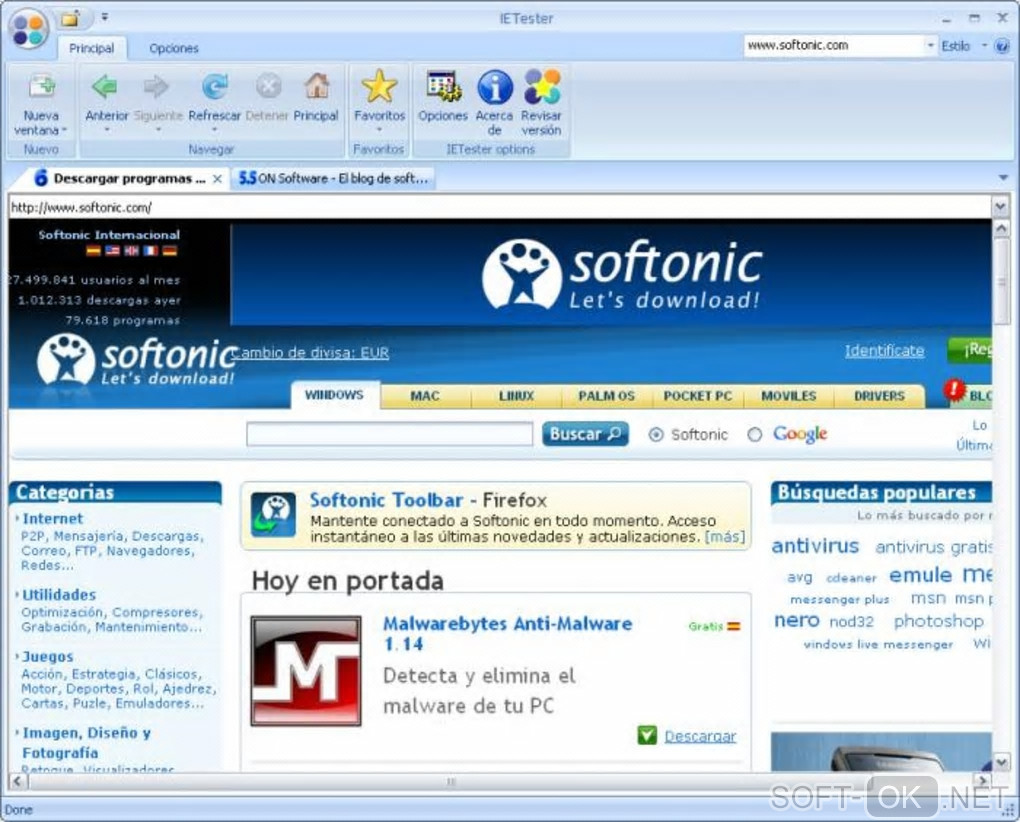Open the IETester application orb menu
The width and height of the screenshot is (1020, 822).
pos(29,29)
